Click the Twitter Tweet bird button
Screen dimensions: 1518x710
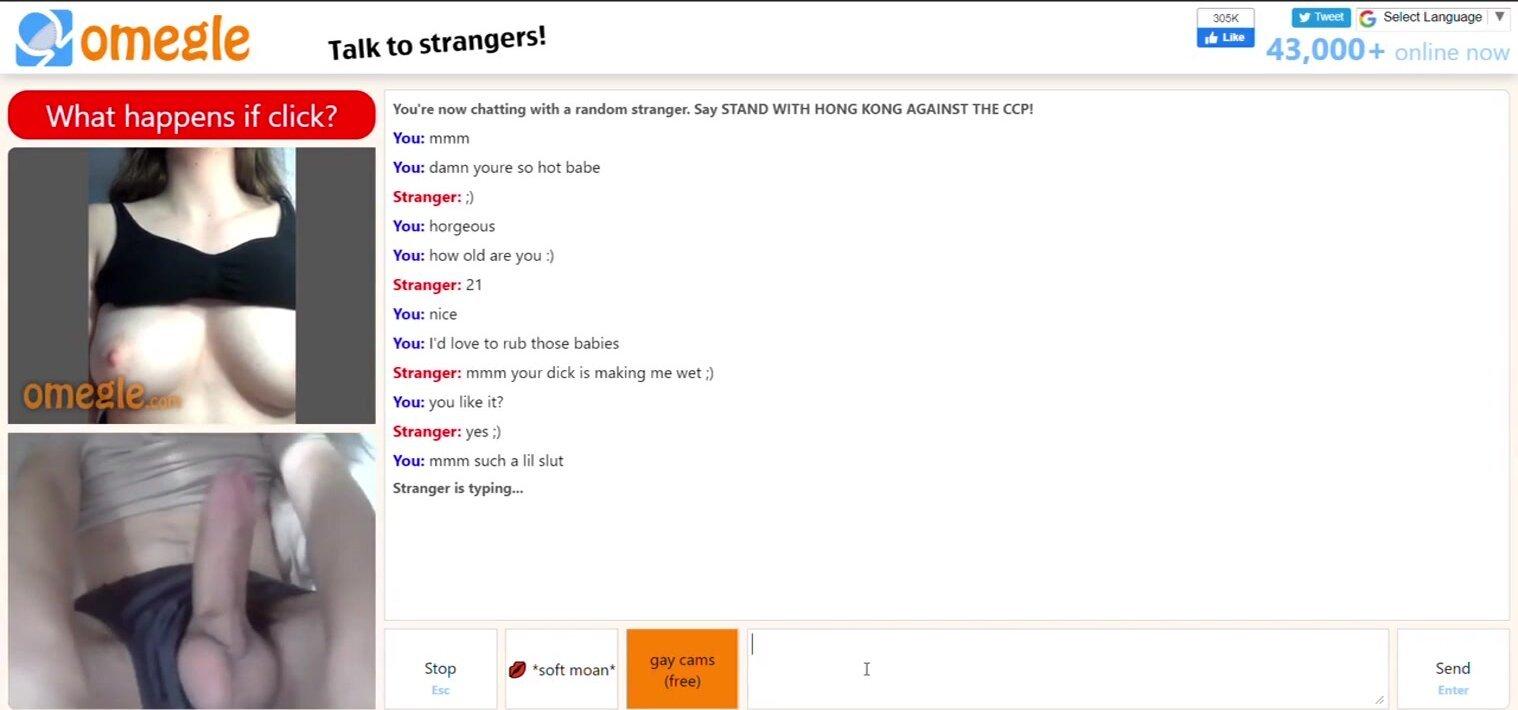(x=1321, y=17)
